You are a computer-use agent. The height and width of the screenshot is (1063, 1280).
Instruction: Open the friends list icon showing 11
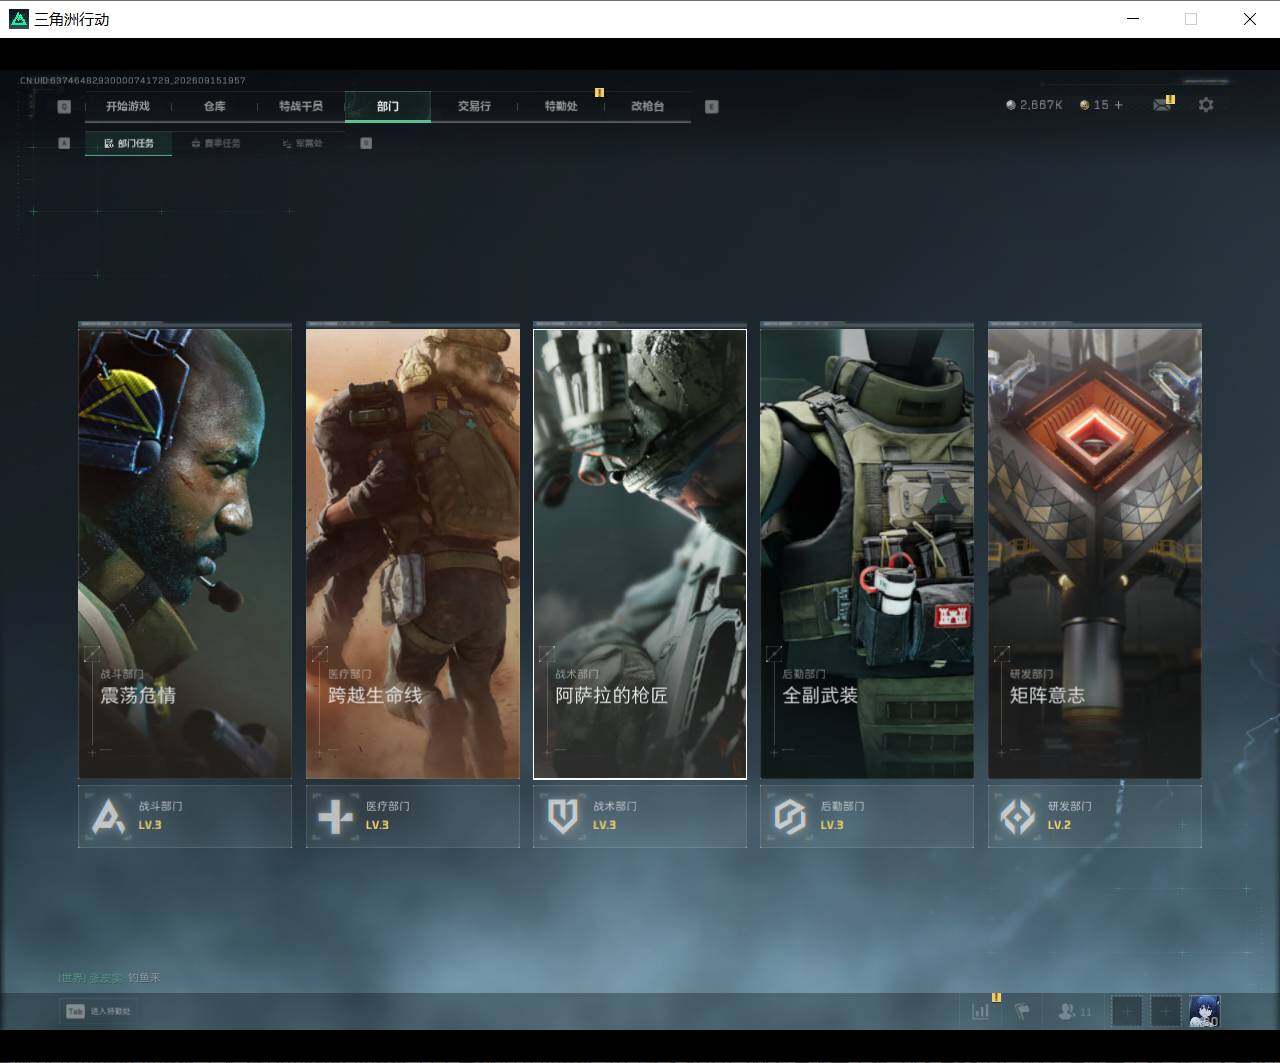point(1075,1011)
